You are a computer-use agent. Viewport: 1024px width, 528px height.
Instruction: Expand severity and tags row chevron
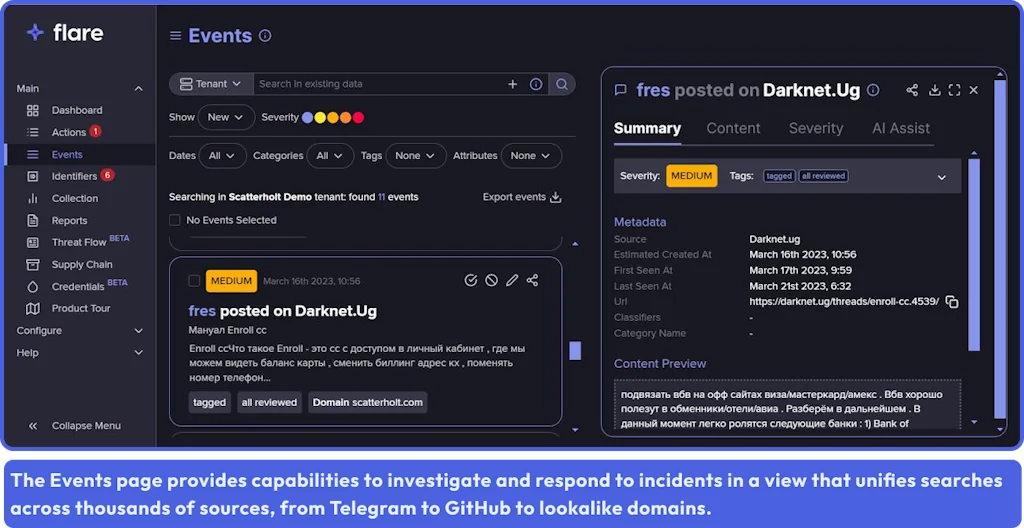pos(942,177)
